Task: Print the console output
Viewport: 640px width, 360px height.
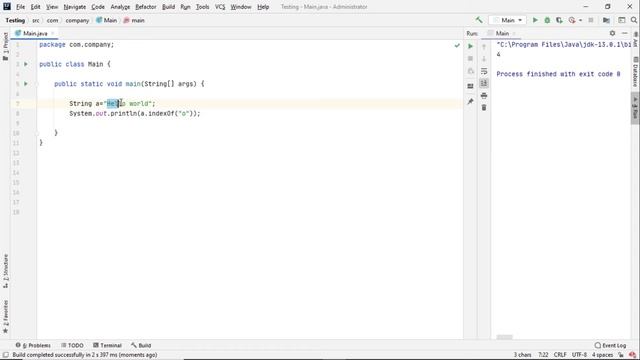Action: 484,96
